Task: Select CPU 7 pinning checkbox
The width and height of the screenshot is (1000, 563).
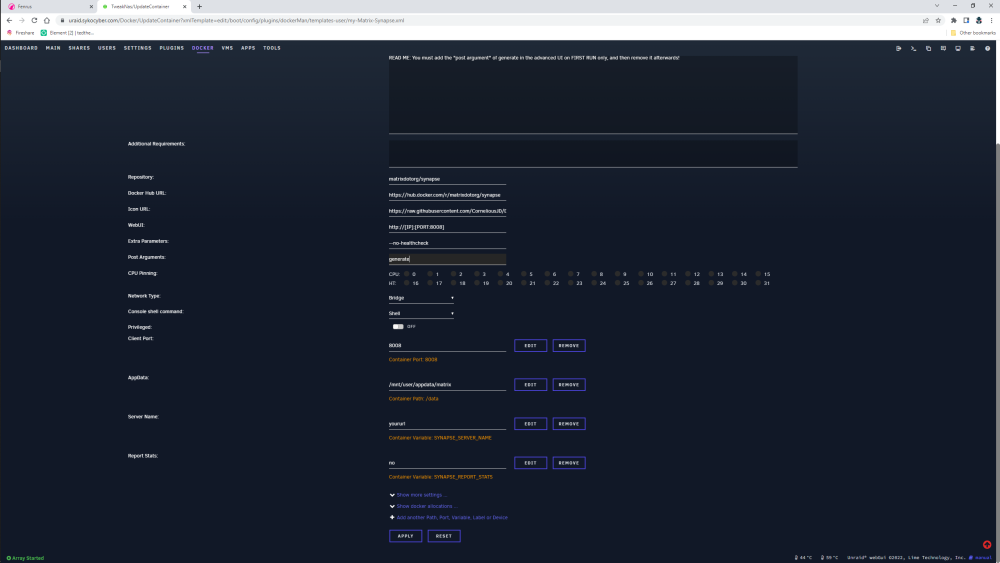Action: [571, 274]
